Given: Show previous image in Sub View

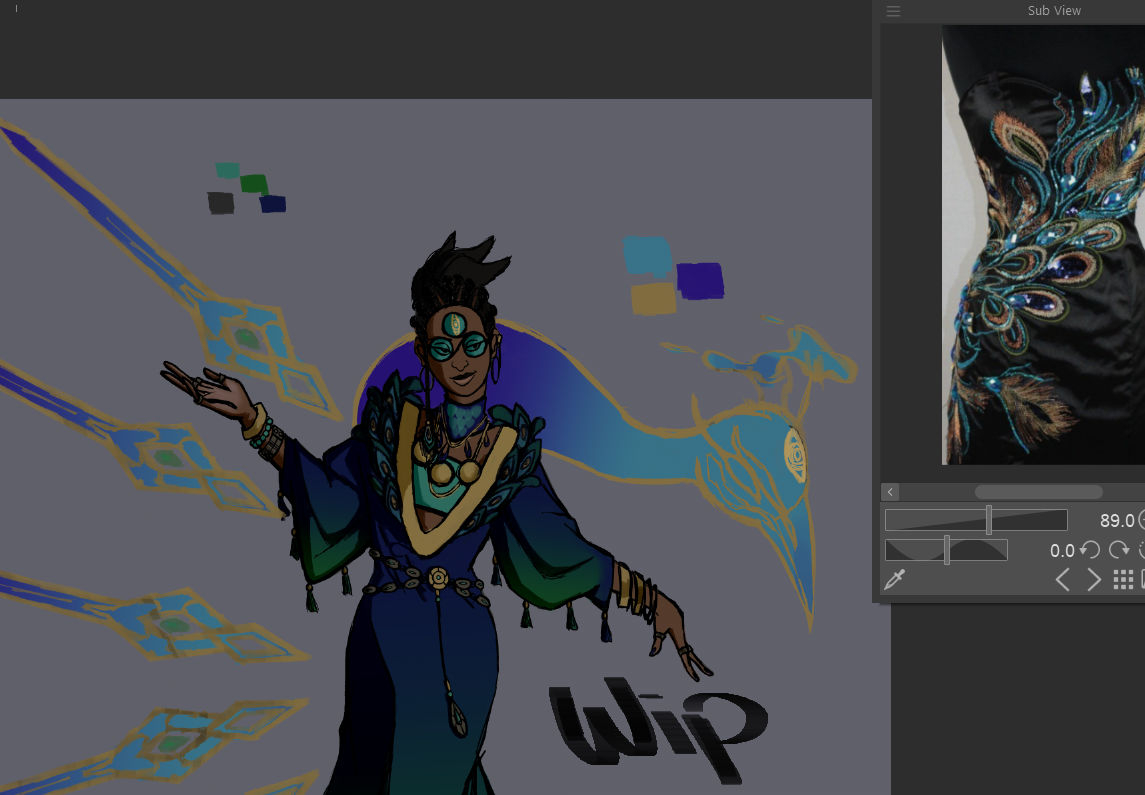Looking at the screenshot, I should (x=1063, y=580).
